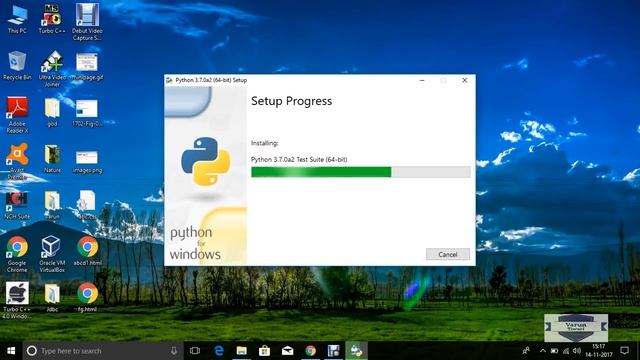This screenshot has width=640, height=360.
Task: Select the Google Chrome desktop shortcut
Action: point(17,254)
